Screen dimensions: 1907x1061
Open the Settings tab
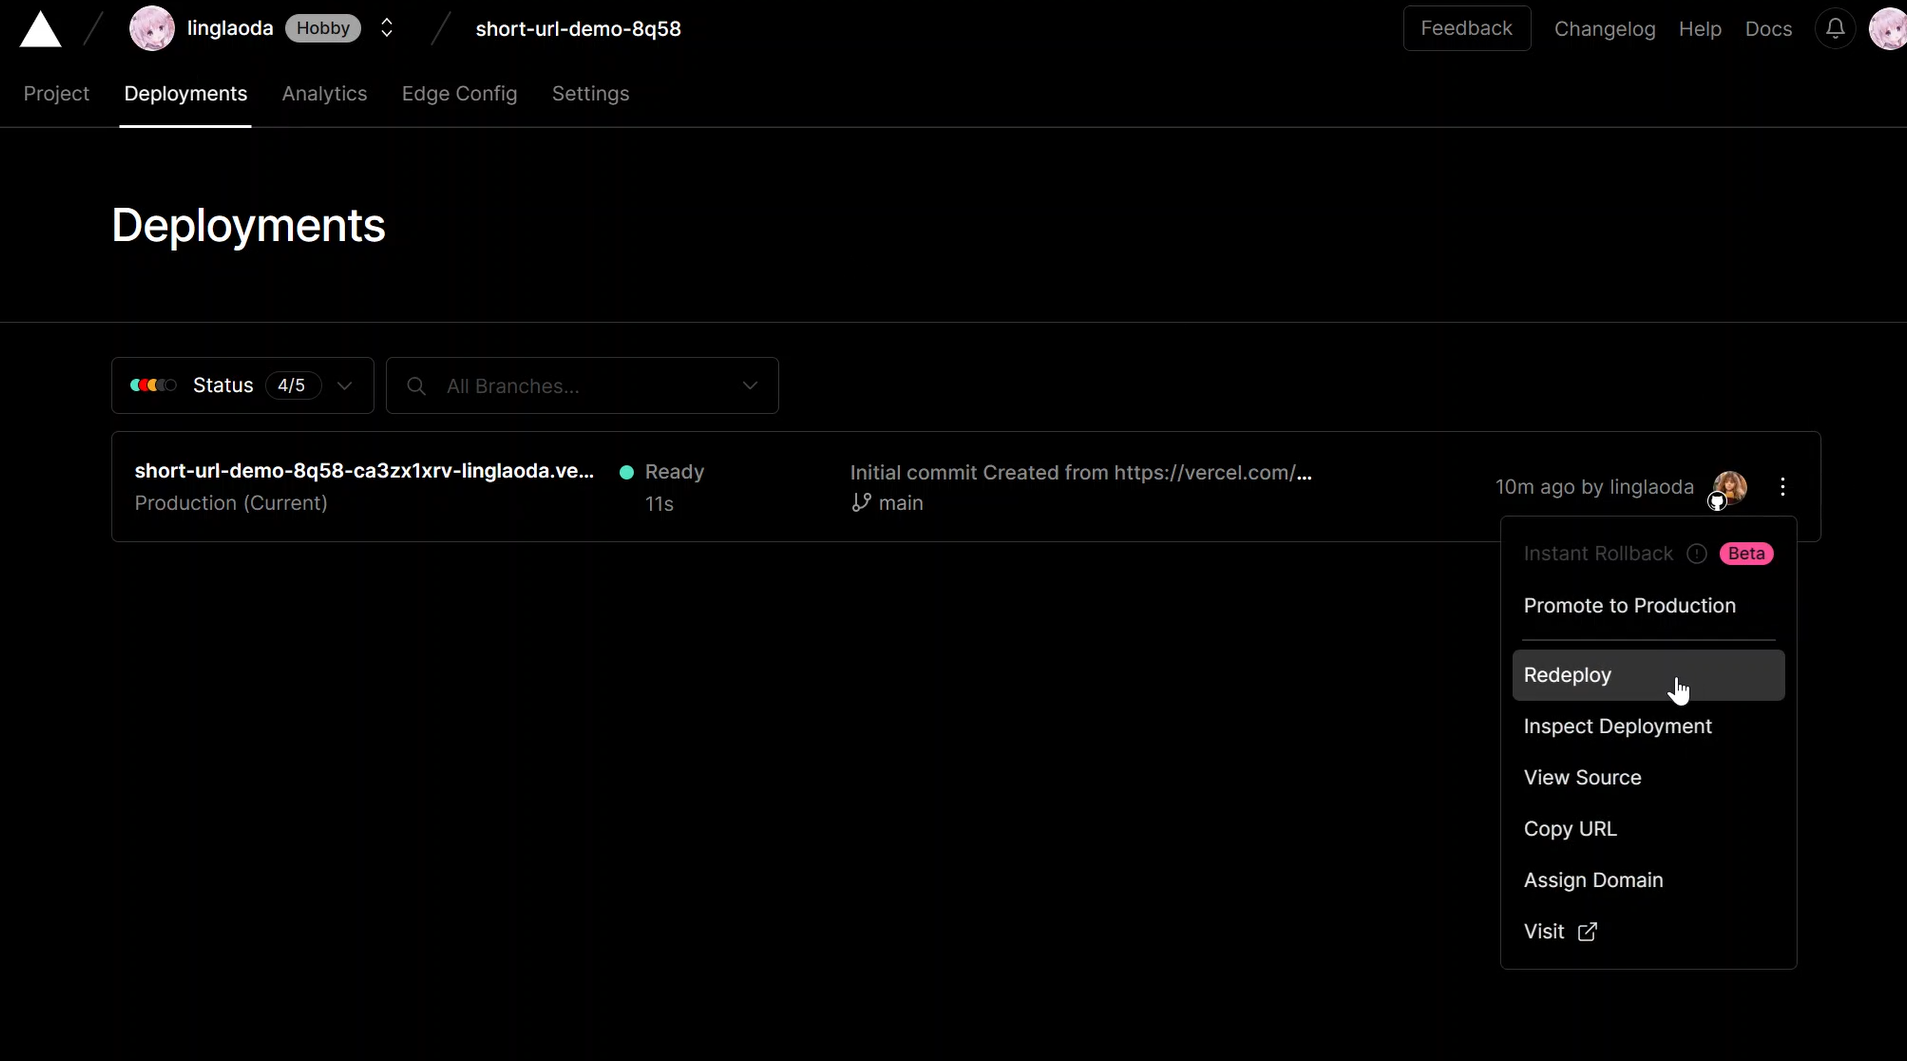click(590, 93)
